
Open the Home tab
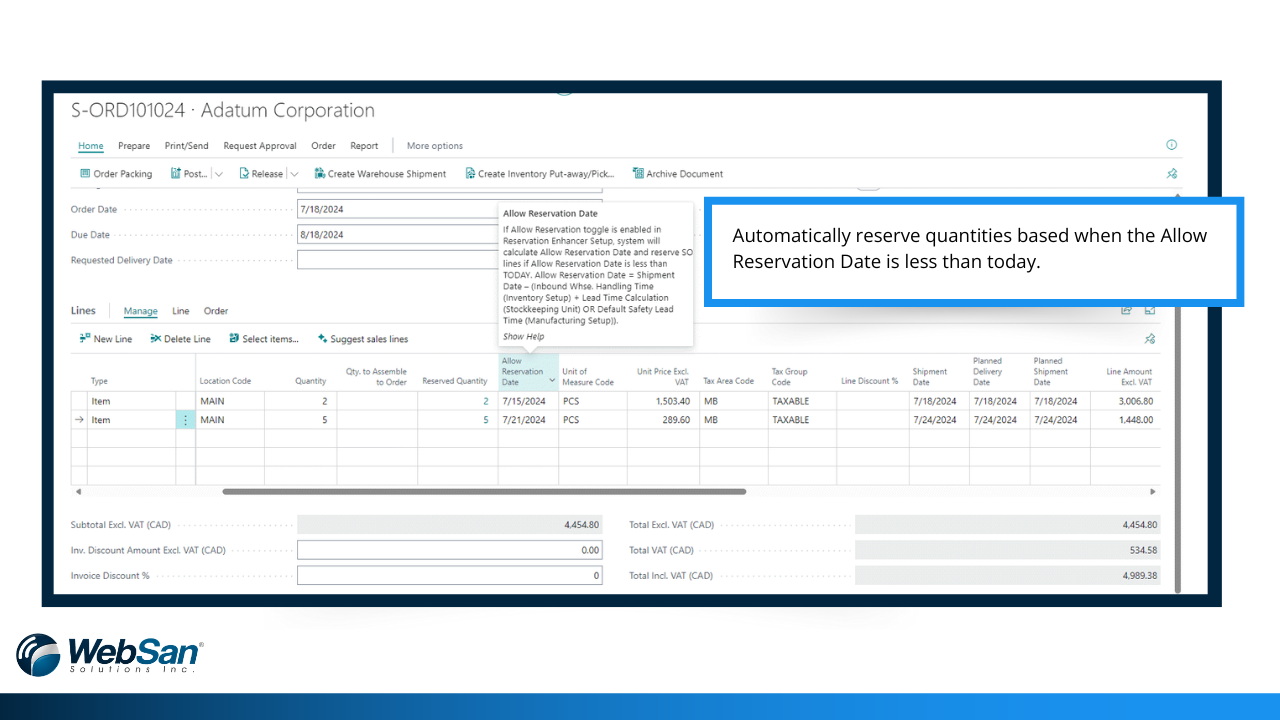(91, 146)
